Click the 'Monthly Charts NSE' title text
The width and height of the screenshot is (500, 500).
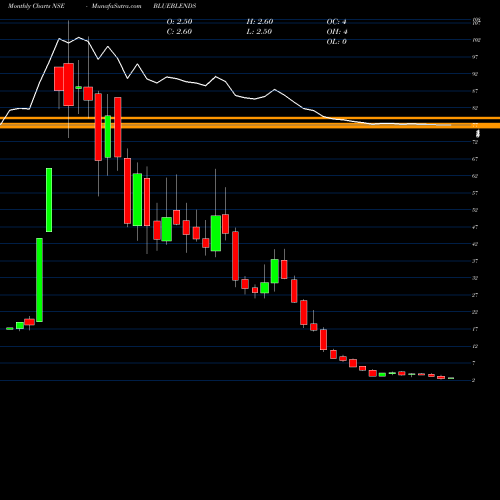point(36,6)
